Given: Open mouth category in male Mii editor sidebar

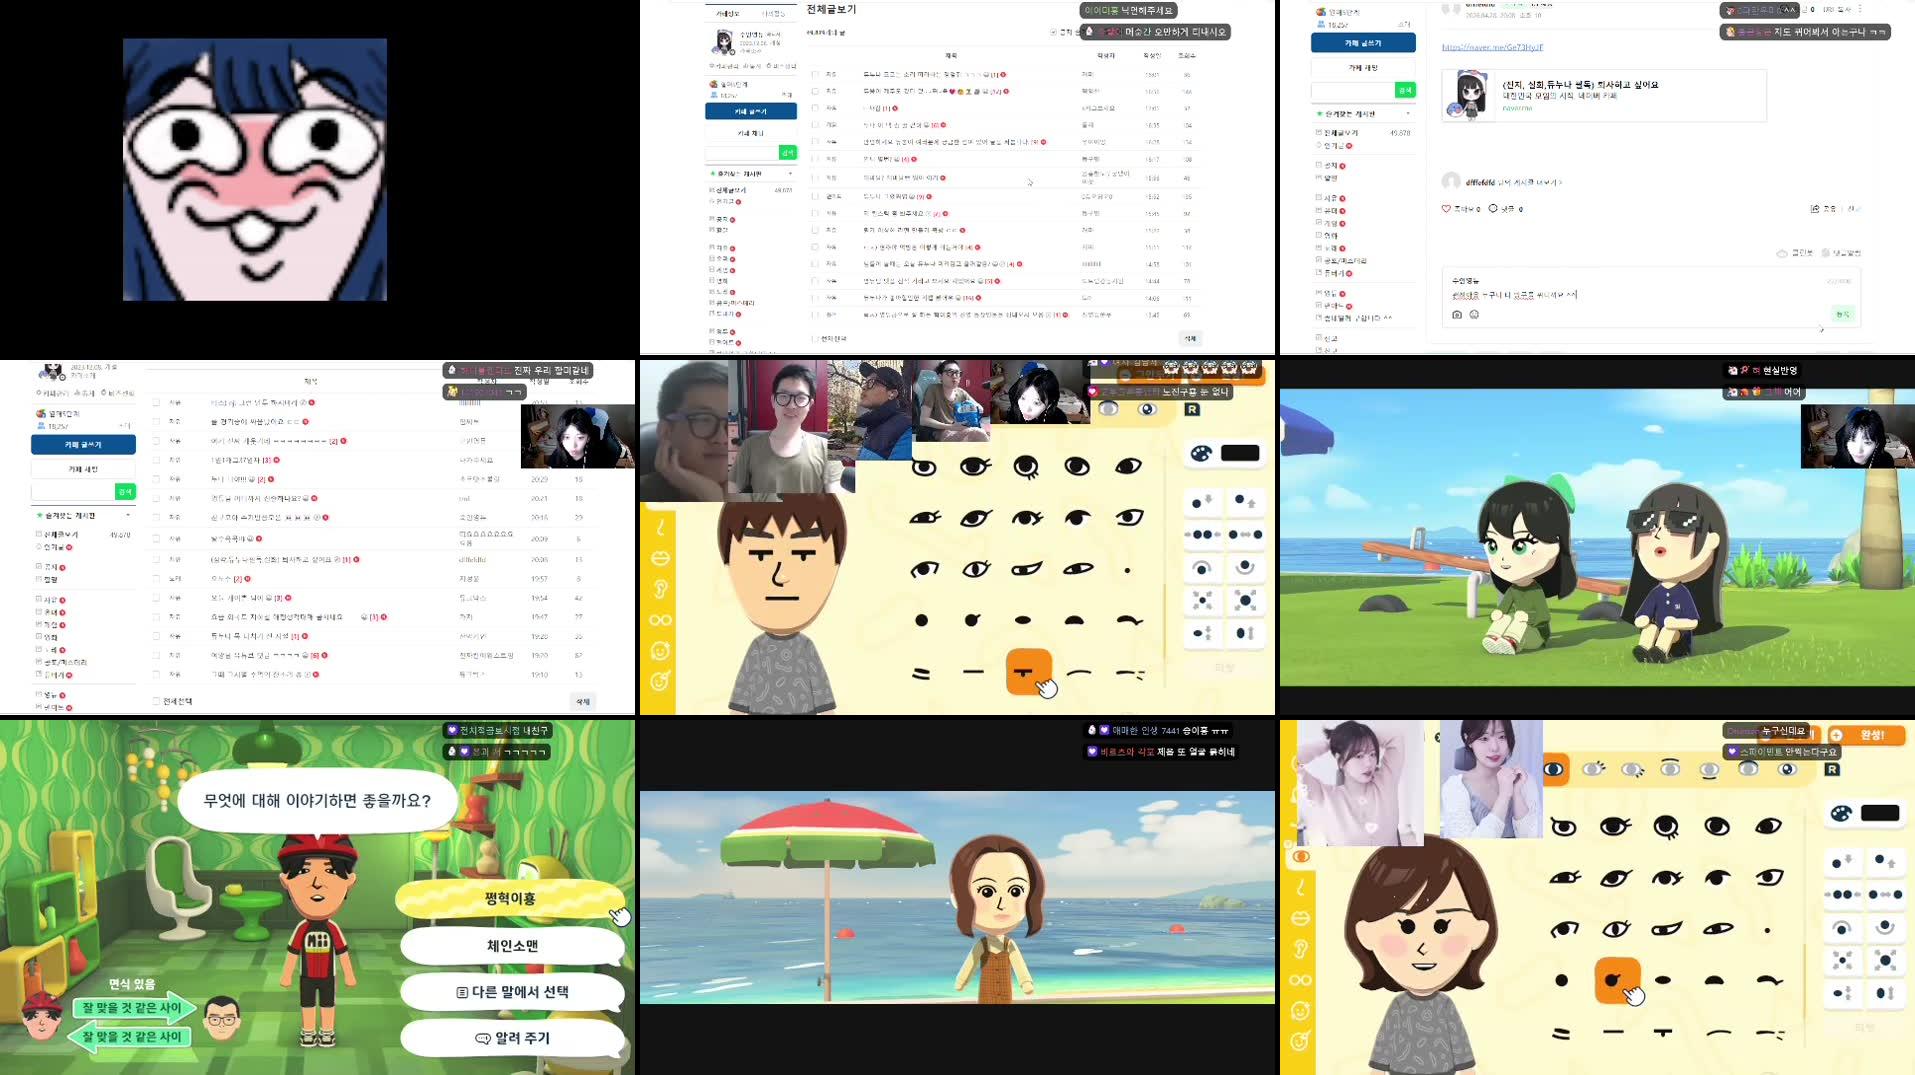Looking at the screenshot, I should point(660,558).
